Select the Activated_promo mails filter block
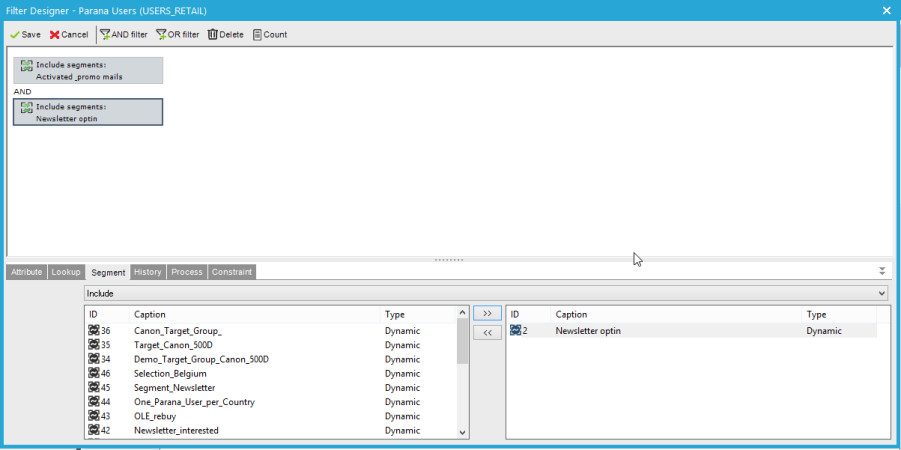The image size is (901, 450). coord(88,70)
